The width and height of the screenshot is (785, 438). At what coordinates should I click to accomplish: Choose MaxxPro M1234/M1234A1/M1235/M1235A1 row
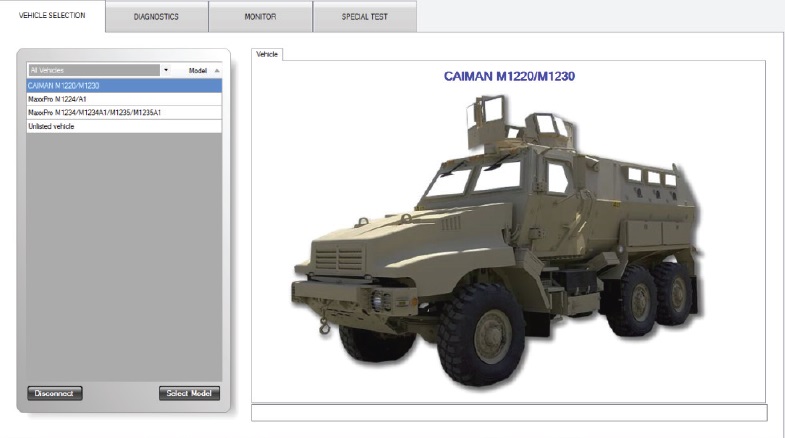124,113
